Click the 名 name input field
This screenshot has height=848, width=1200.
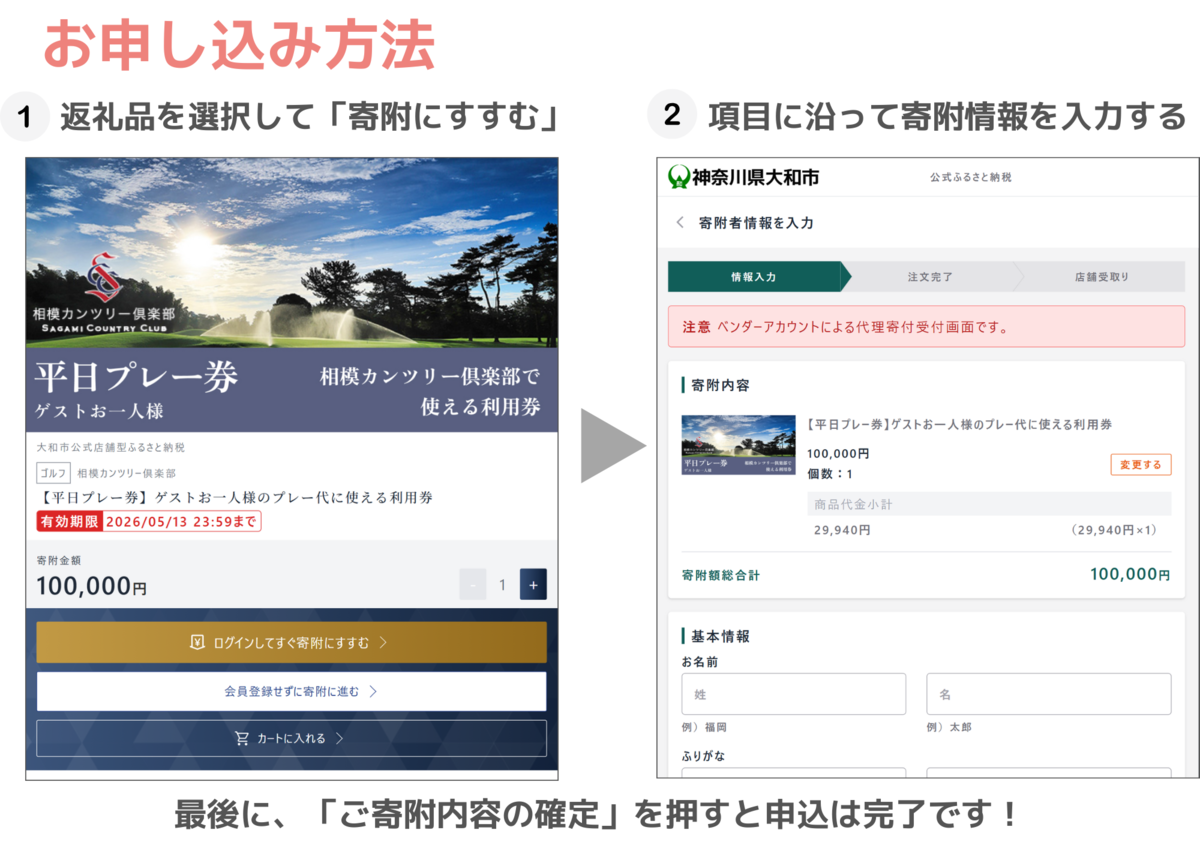(1048, 694)
